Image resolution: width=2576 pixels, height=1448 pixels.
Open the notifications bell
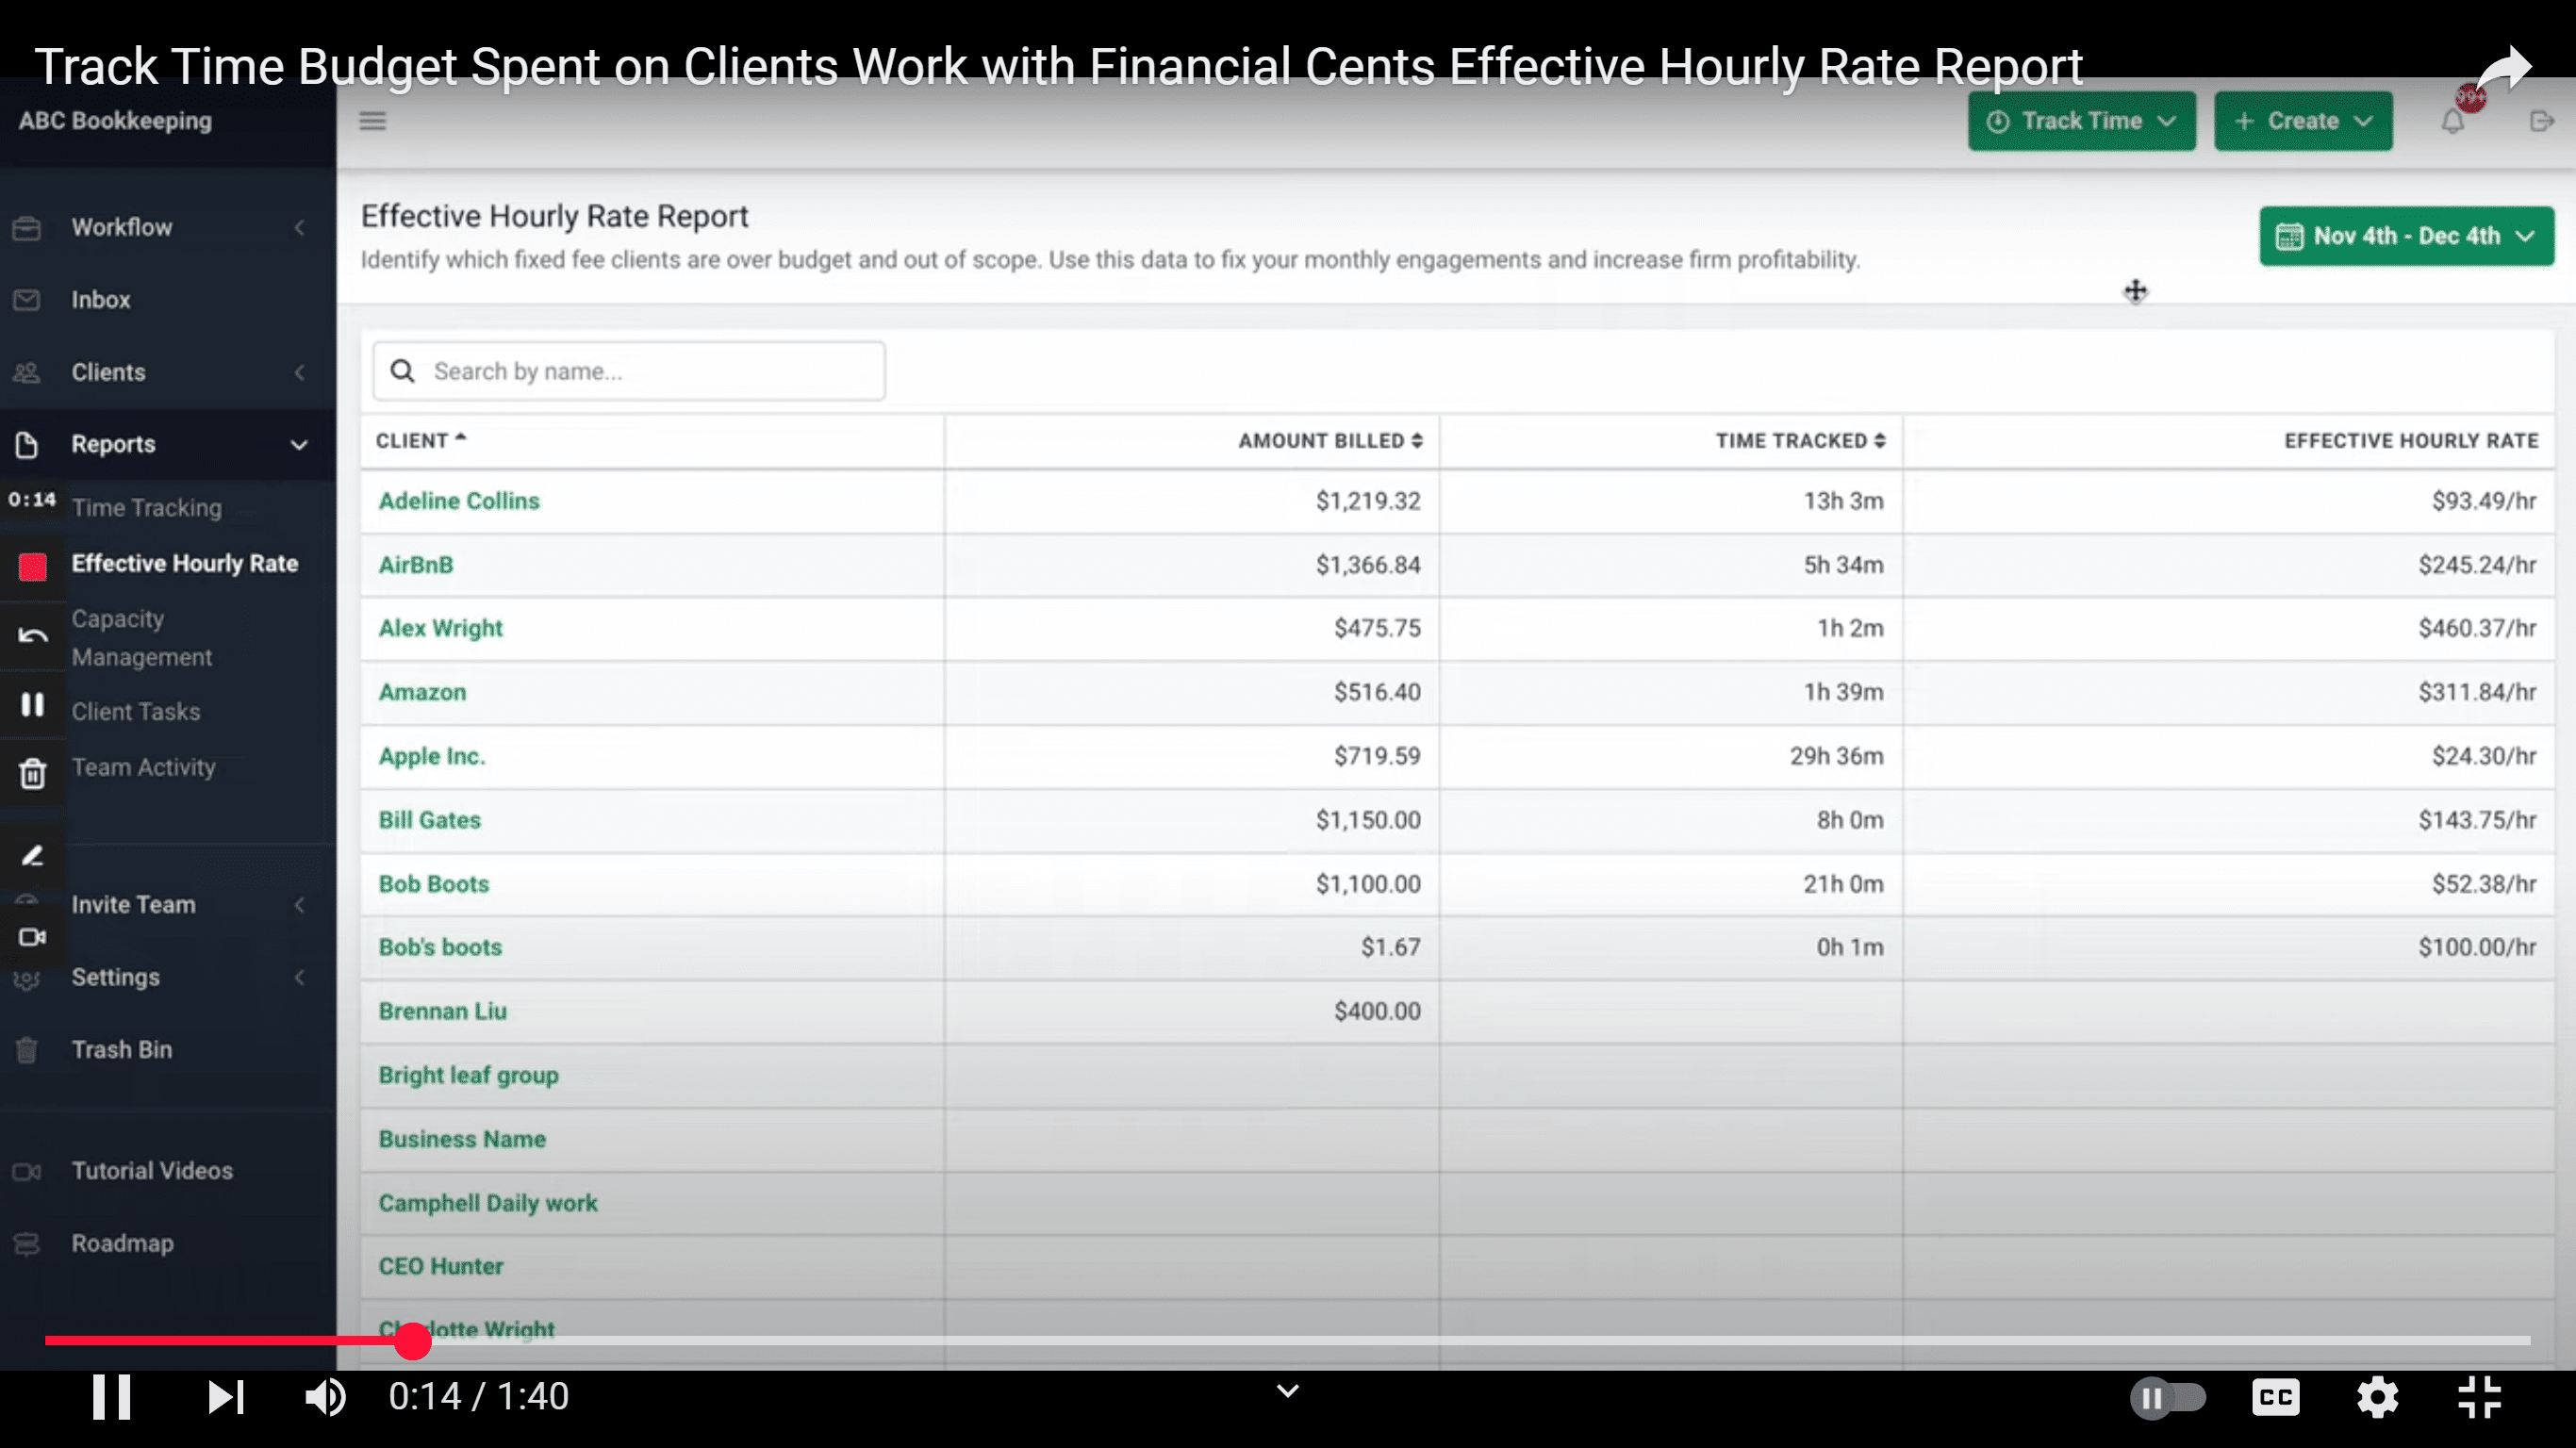coord(2452,121)
